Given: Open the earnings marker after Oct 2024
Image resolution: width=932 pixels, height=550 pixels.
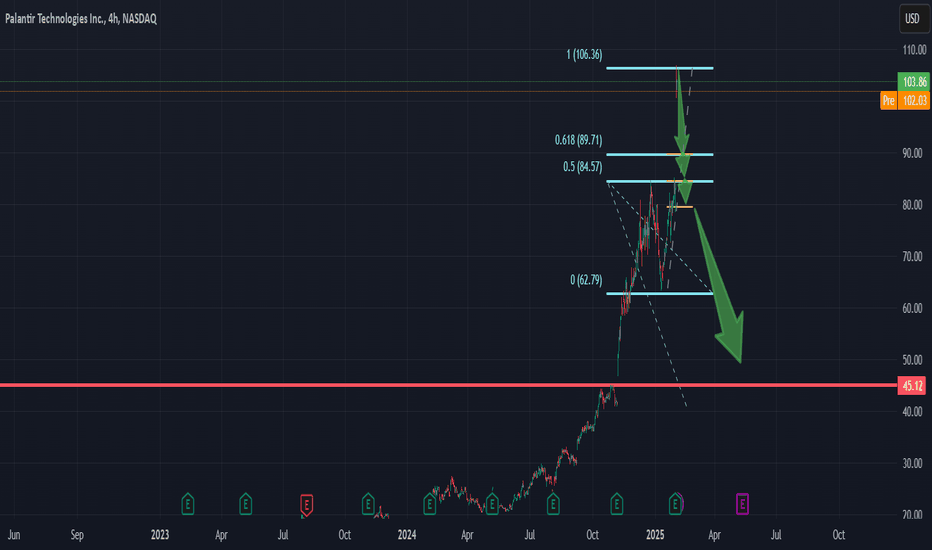Looking at the screenshot, I should [x=616, y=504].
